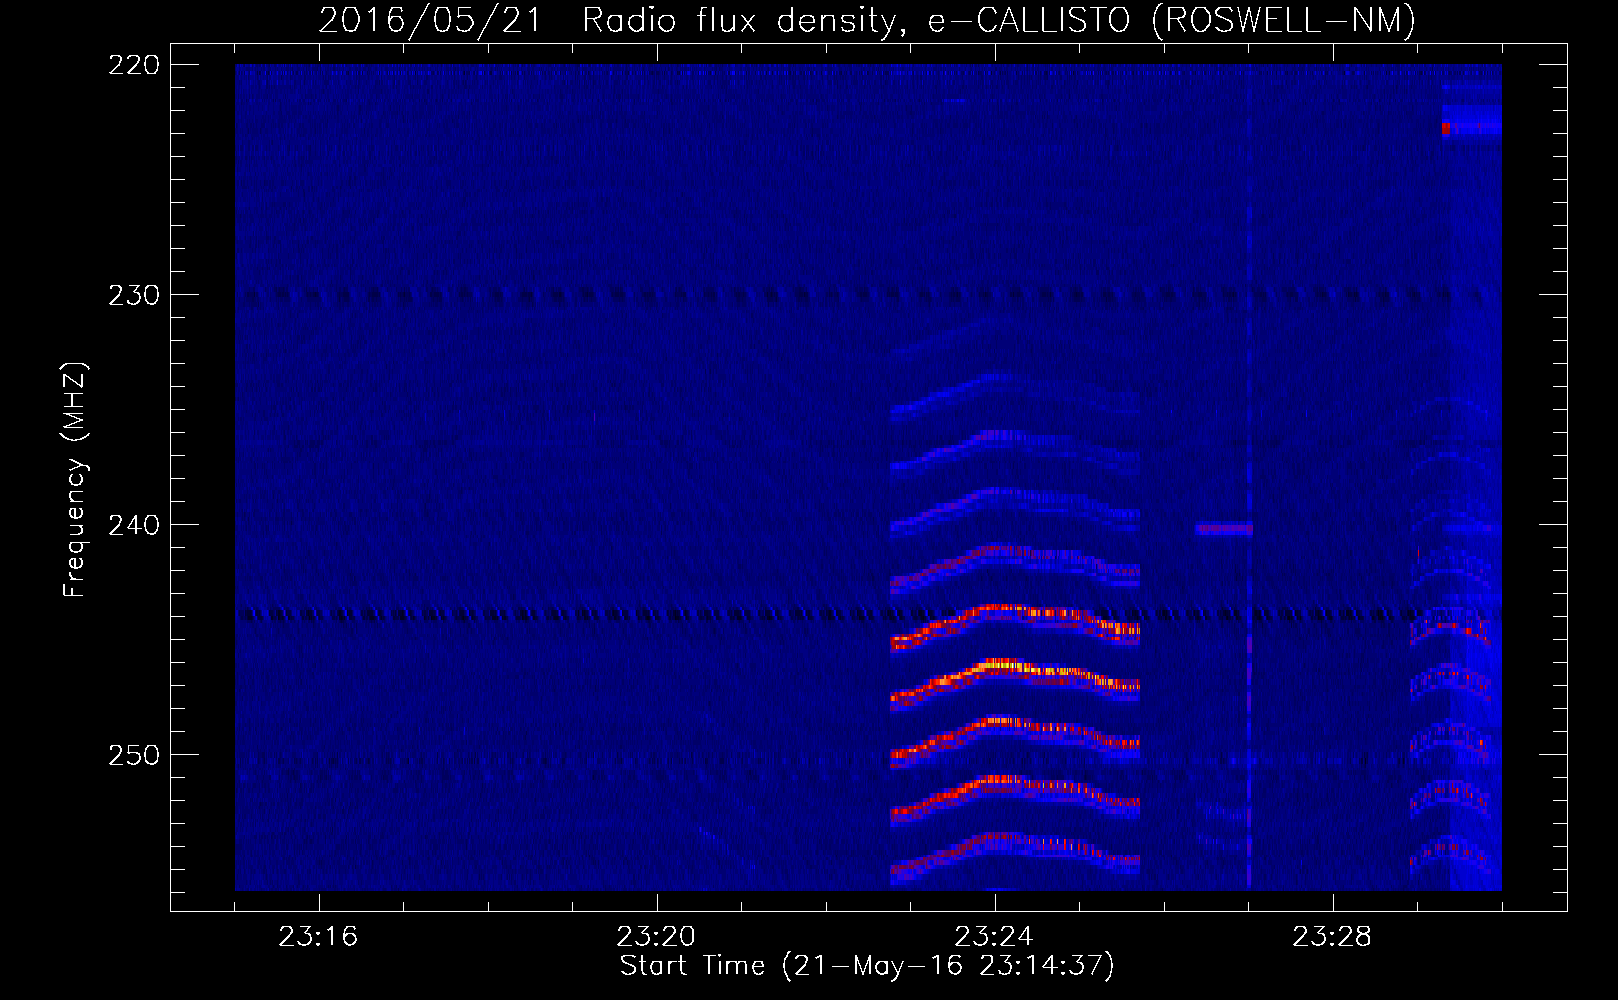Click the 250 frequency tick label

pyautogui.click(x=134, y=755)
